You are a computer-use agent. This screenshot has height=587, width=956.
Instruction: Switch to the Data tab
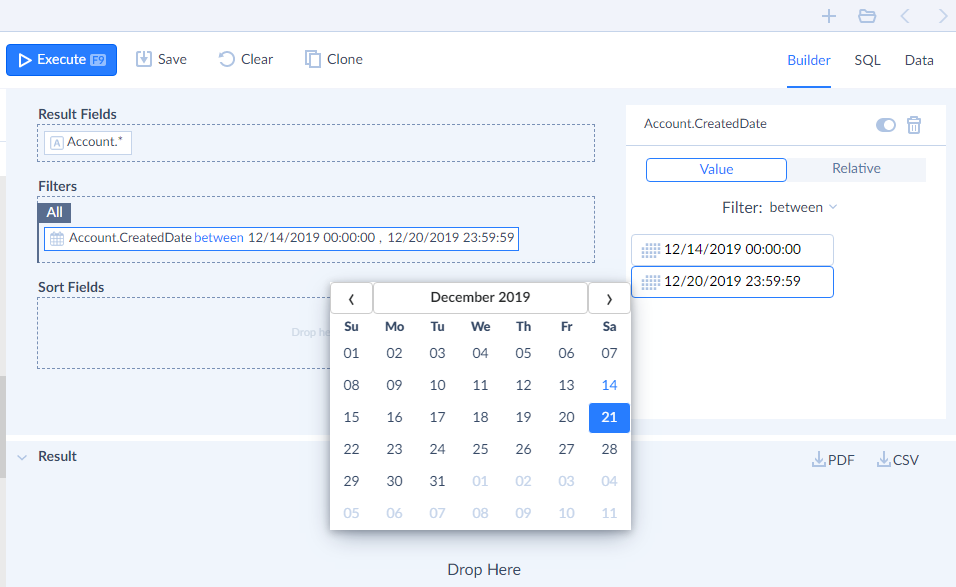tap(918, 60)
